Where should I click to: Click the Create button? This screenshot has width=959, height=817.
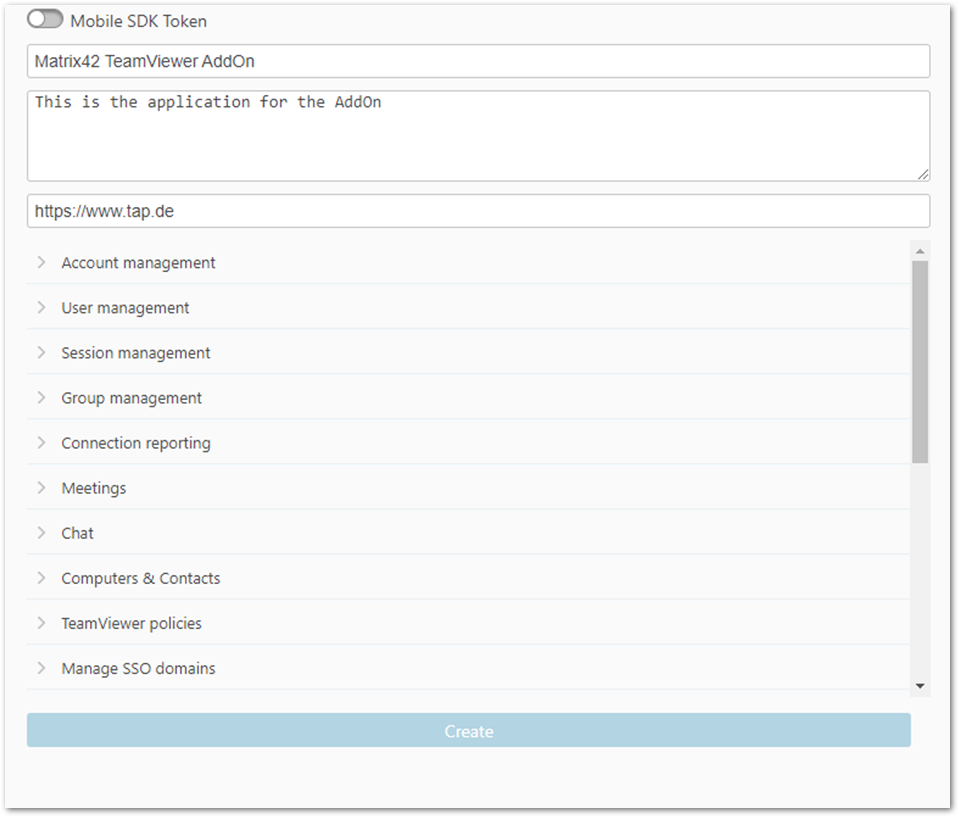click(468, 730)
